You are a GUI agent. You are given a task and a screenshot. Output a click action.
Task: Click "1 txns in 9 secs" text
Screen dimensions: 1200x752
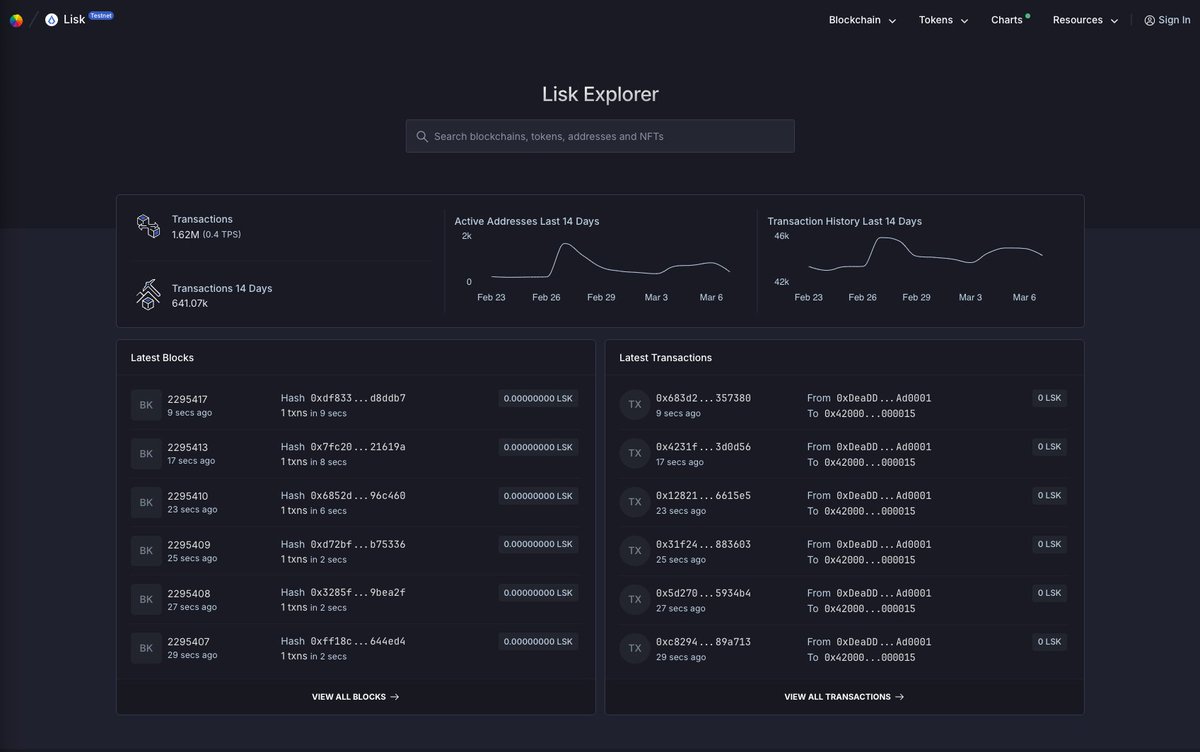[314, 413]
